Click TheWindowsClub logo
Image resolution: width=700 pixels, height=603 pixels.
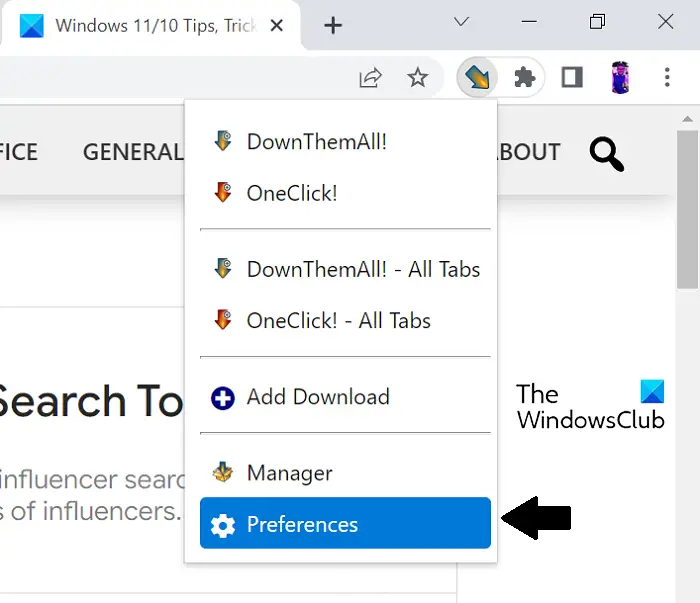[590, 406]
